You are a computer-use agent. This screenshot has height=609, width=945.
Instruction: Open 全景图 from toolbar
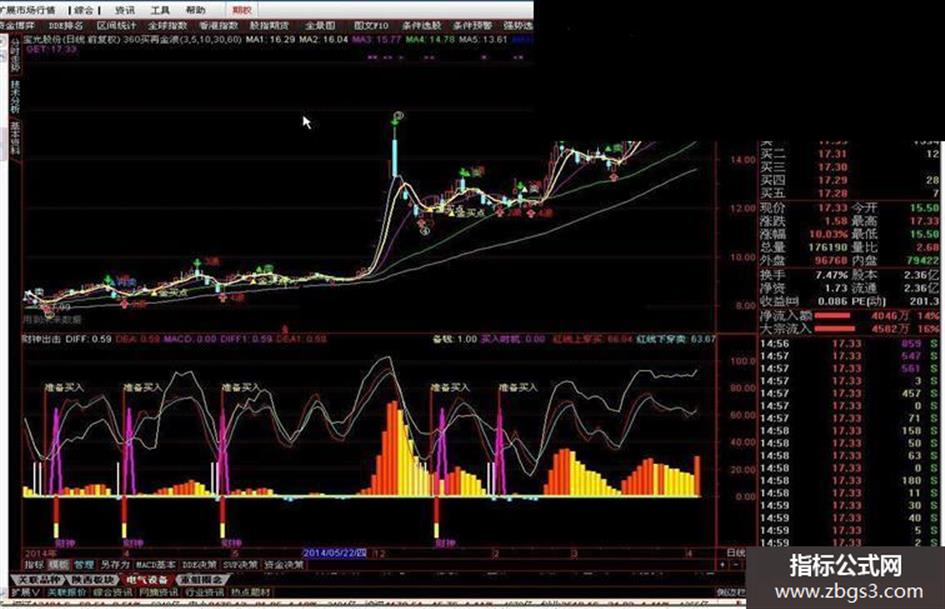[319, 25]
